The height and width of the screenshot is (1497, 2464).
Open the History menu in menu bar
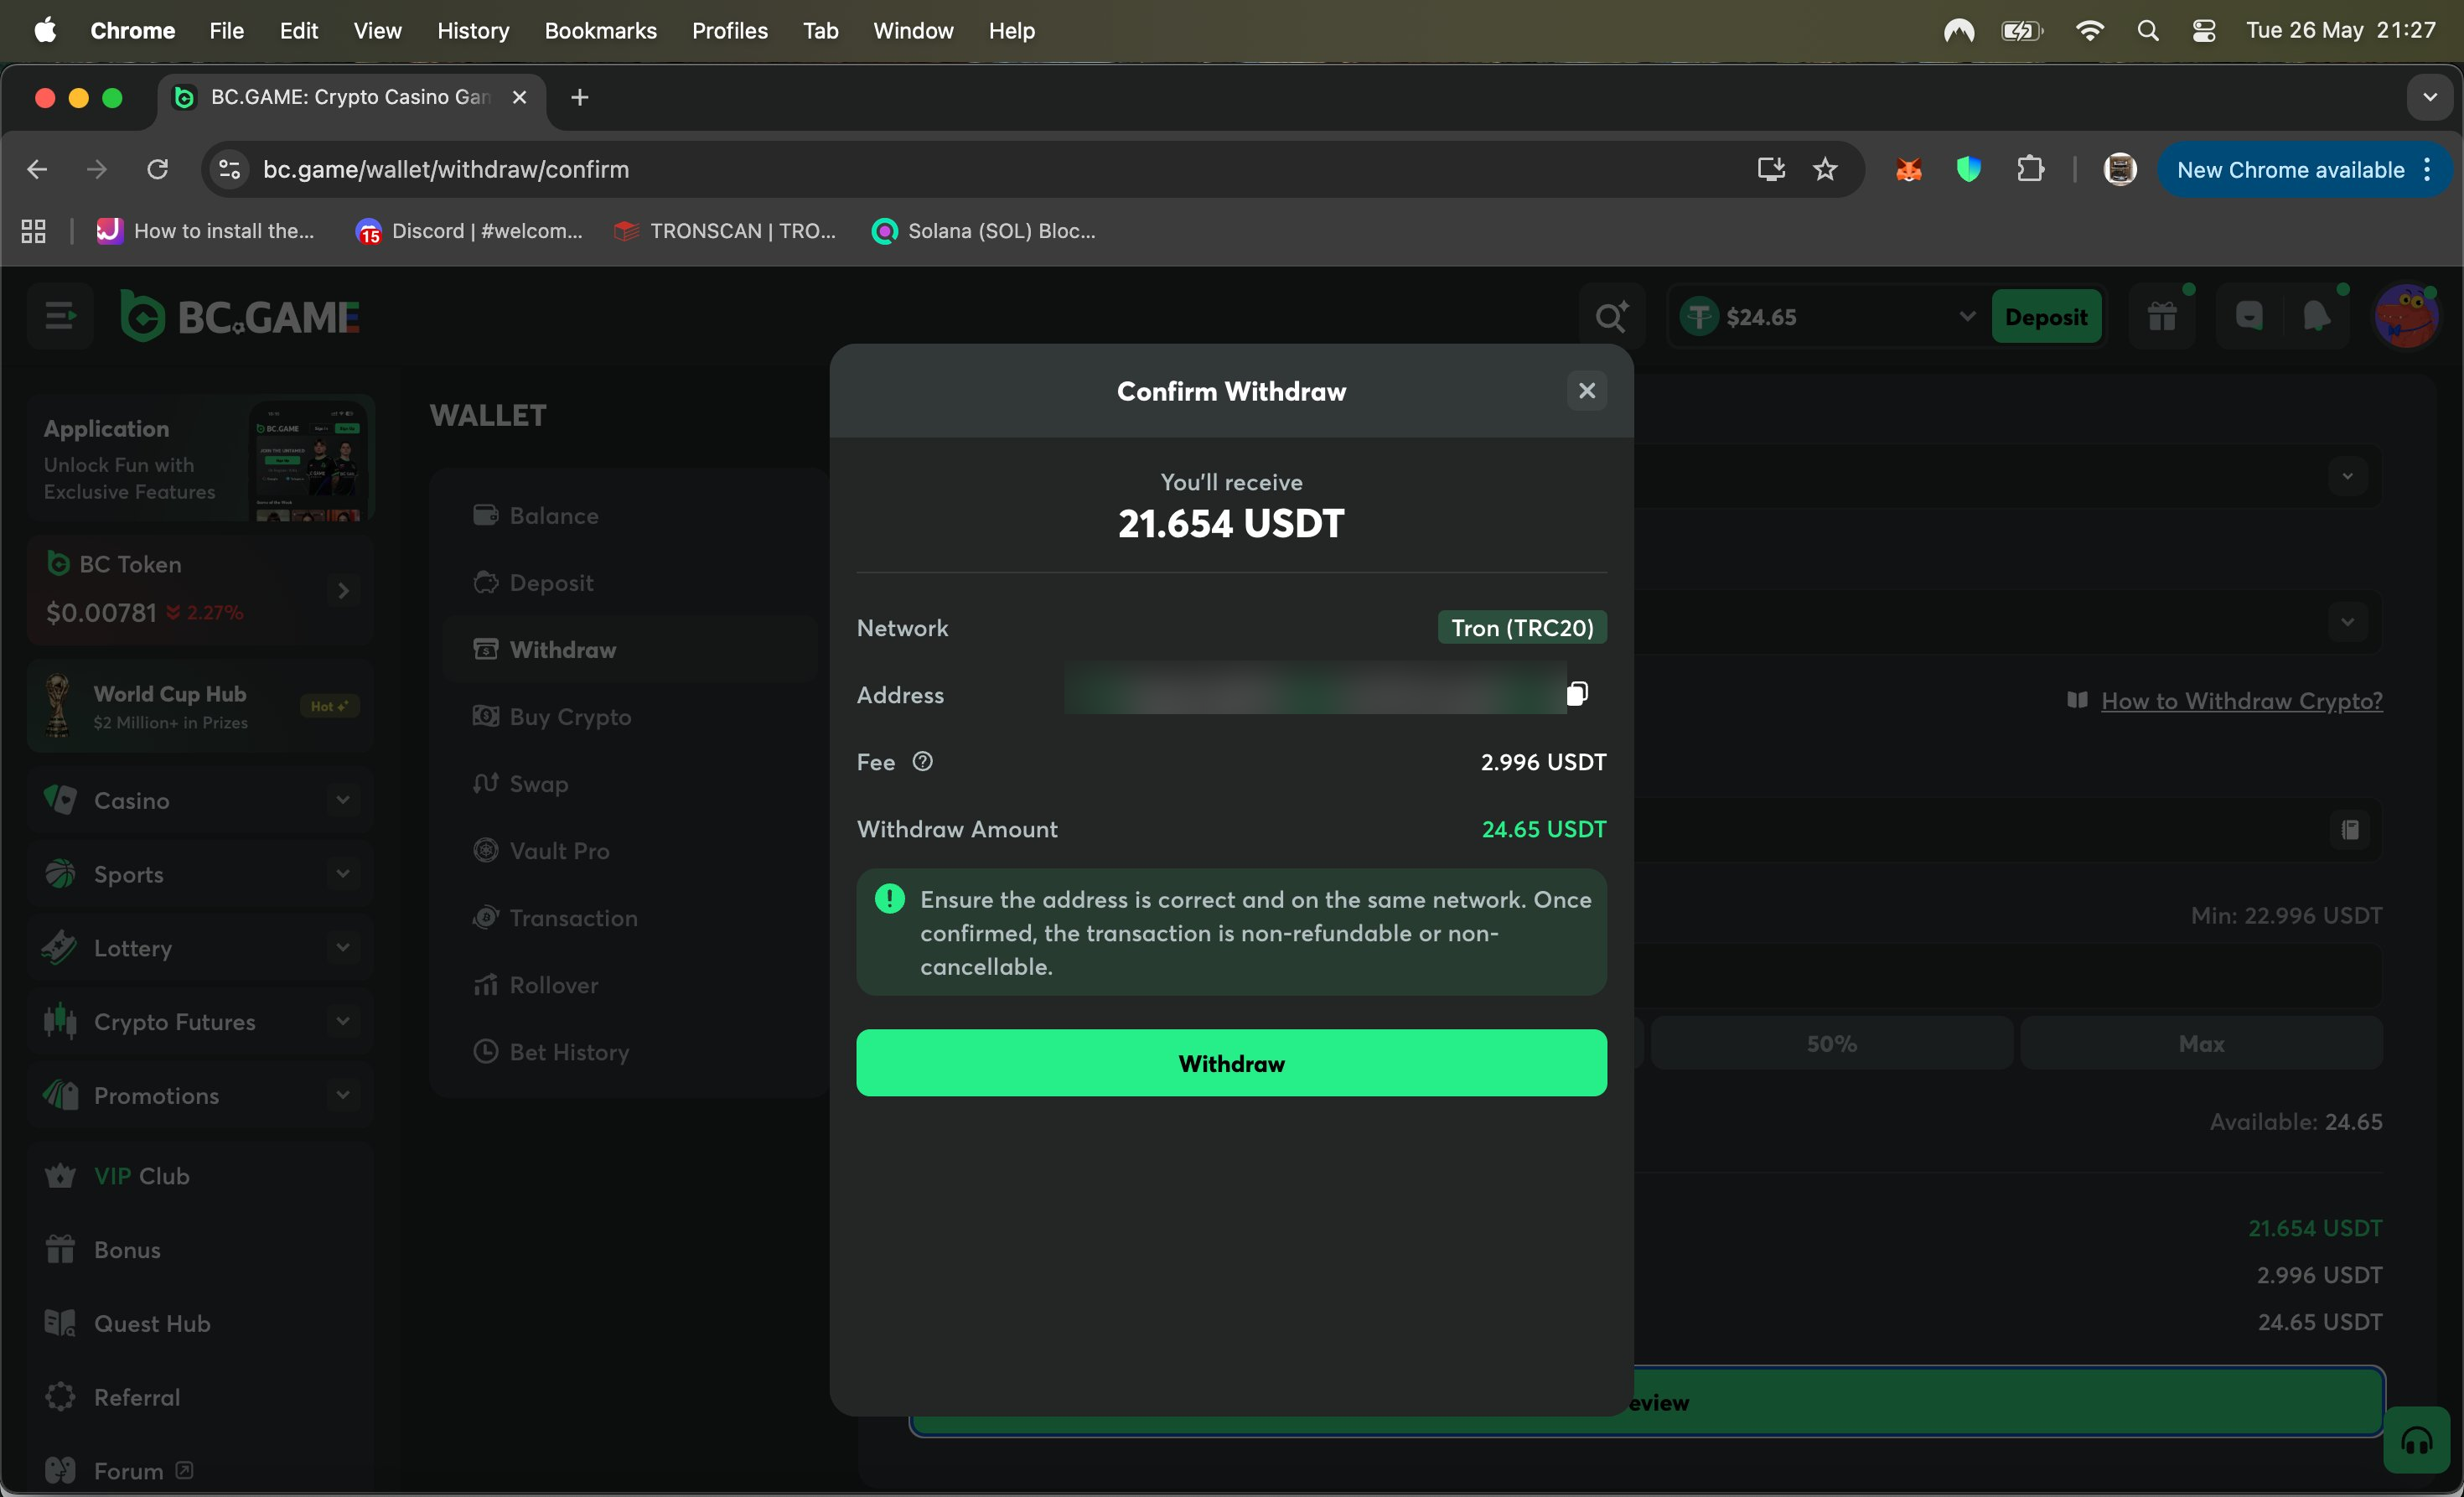(x=473, y=31)
